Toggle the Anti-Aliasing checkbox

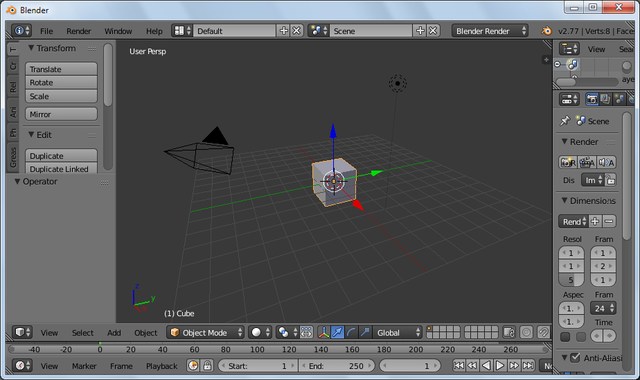click(575, 358)
